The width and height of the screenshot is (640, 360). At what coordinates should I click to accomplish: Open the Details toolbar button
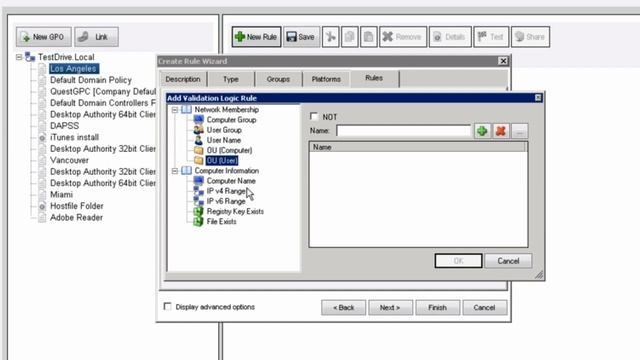coord(450,37)
